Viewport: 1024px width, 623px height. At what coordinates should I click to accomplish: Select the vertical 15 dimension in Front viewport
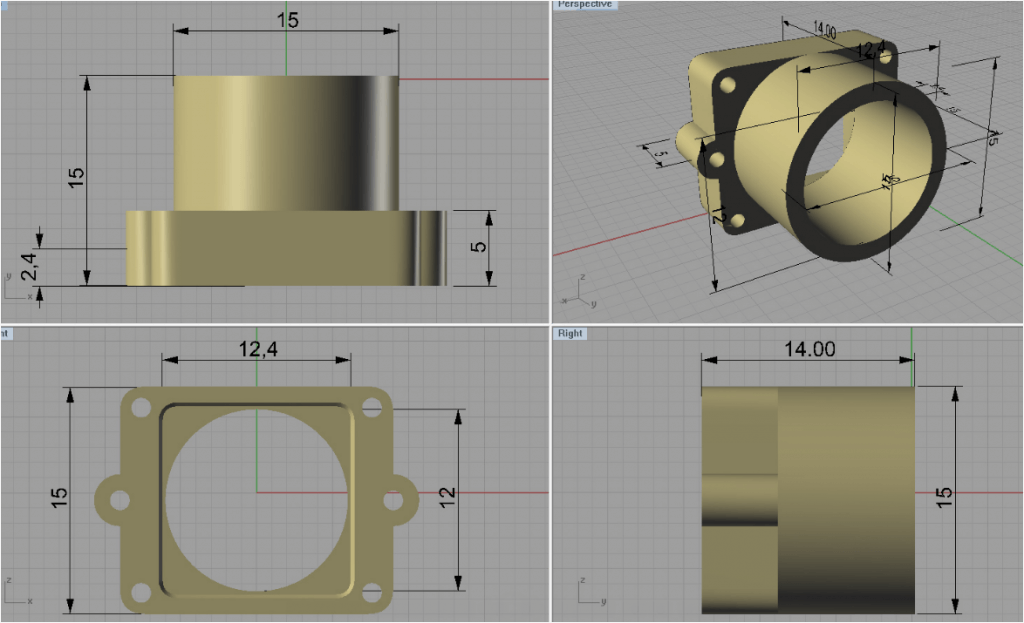[x=59, y=498]
